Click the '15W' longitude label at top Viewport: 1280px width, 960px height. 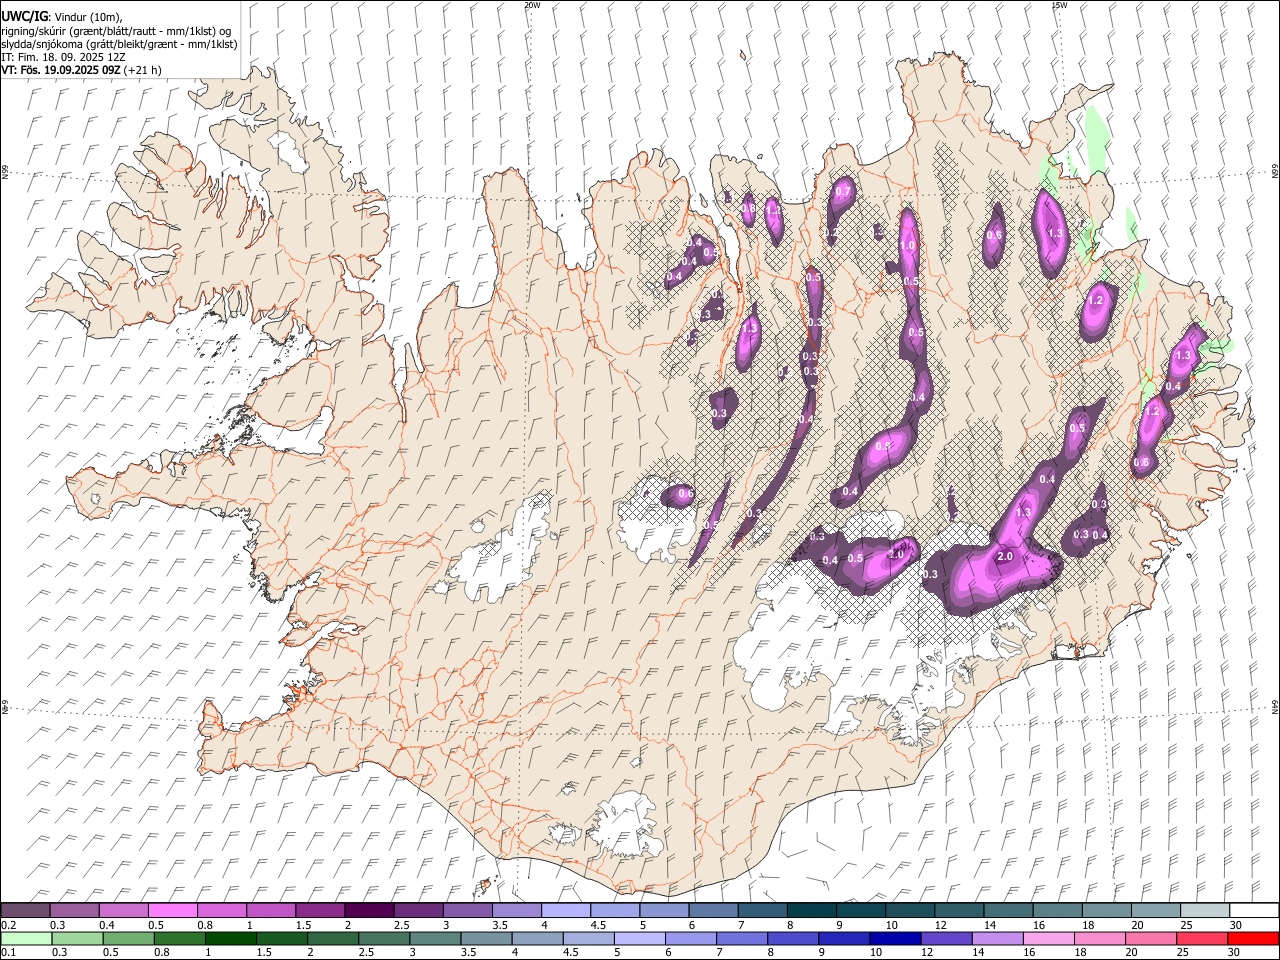(1059, 5)
